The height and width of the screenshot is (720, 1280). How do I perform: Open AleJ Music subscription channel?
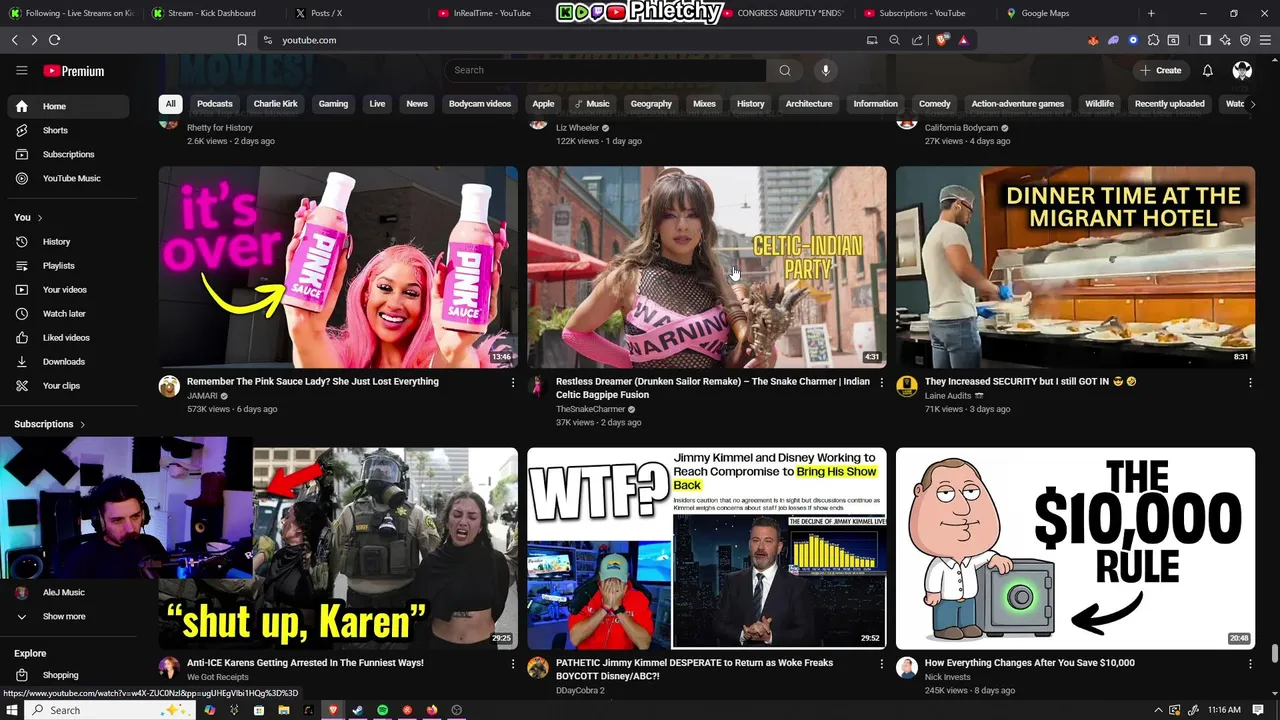(68, 592)
